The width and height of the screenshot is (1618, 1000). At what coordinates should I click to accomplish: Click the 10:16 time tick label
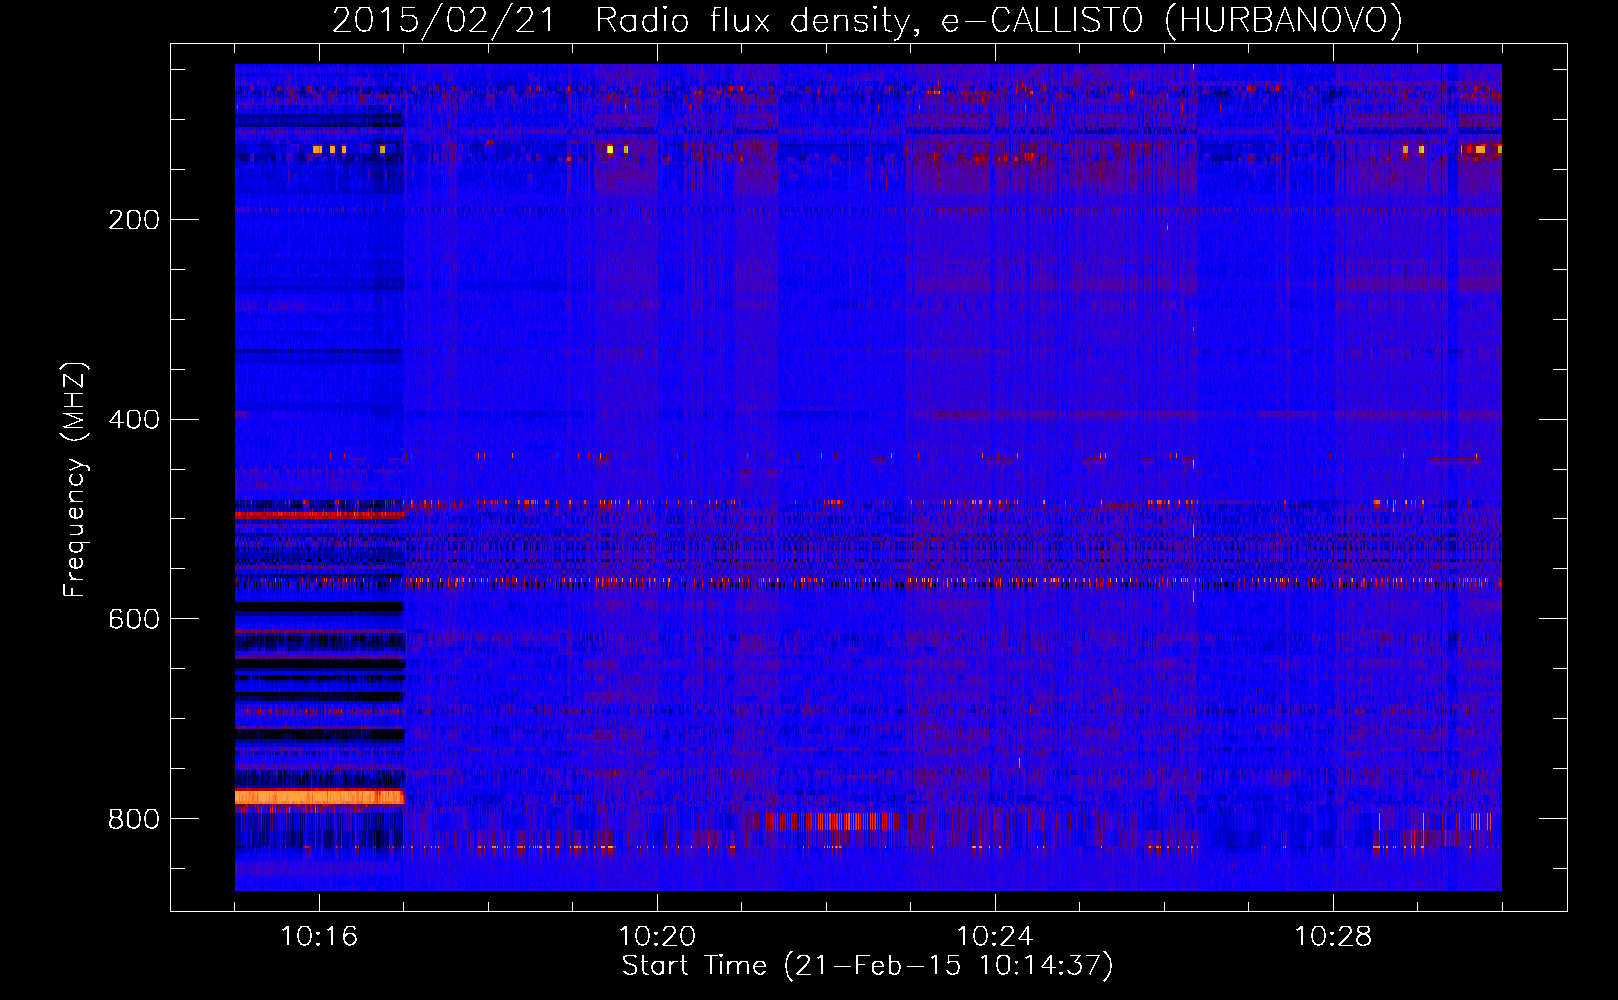coord(319,937)
